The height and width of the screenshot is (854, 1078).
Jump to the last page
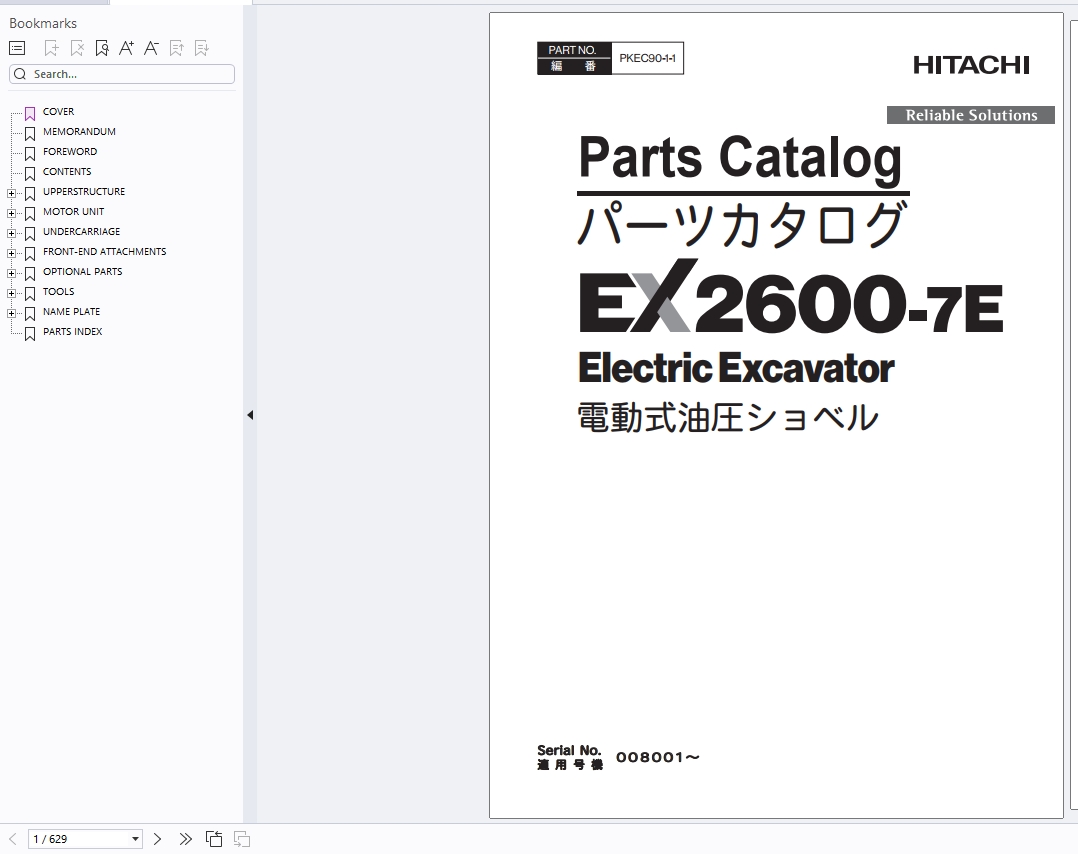pos(186,839)
